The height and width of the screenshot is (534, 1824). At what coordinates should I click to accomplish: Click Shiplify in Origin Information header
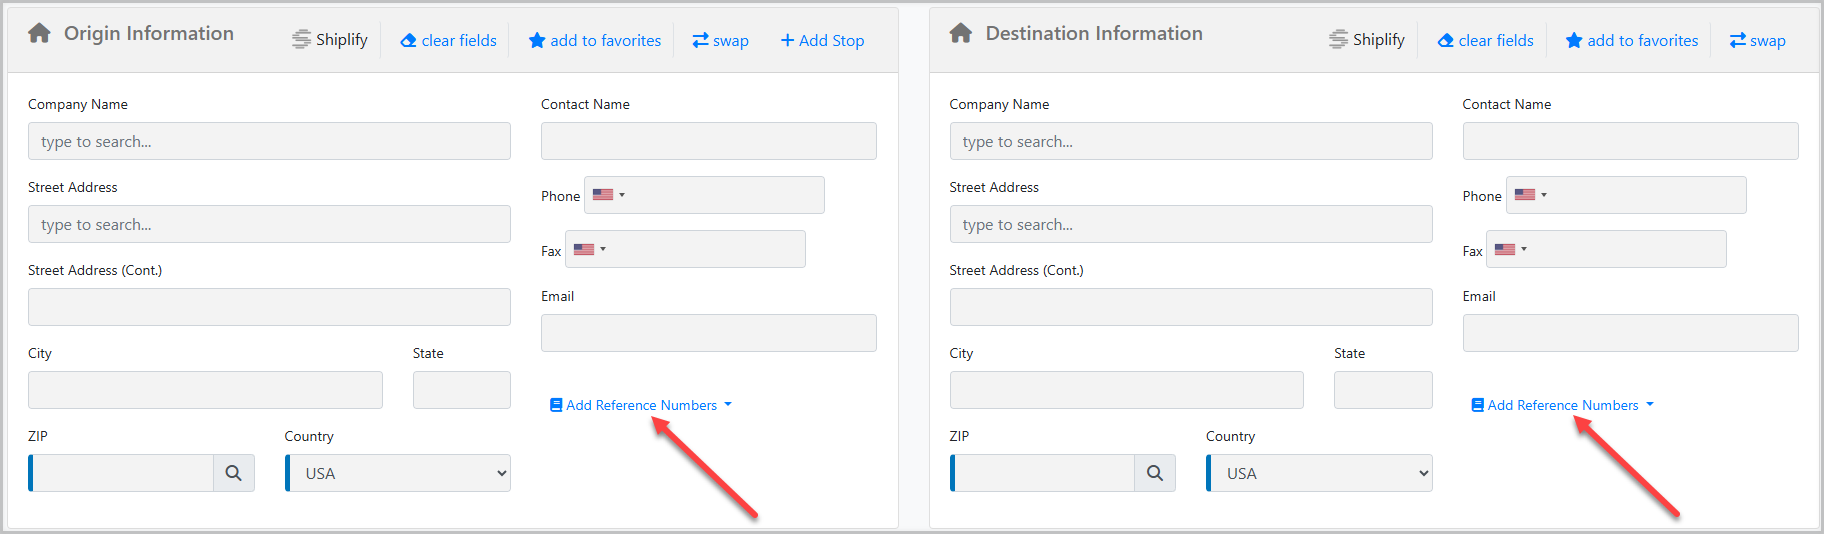330,39
